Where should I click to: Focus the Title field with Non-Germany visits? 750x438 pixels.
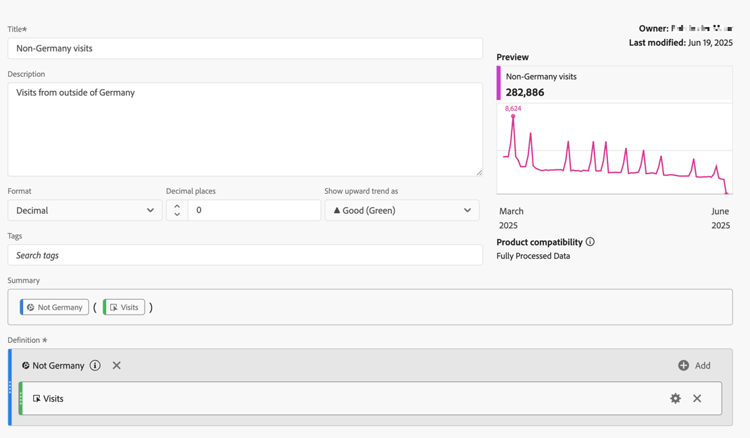click(245, 48)
